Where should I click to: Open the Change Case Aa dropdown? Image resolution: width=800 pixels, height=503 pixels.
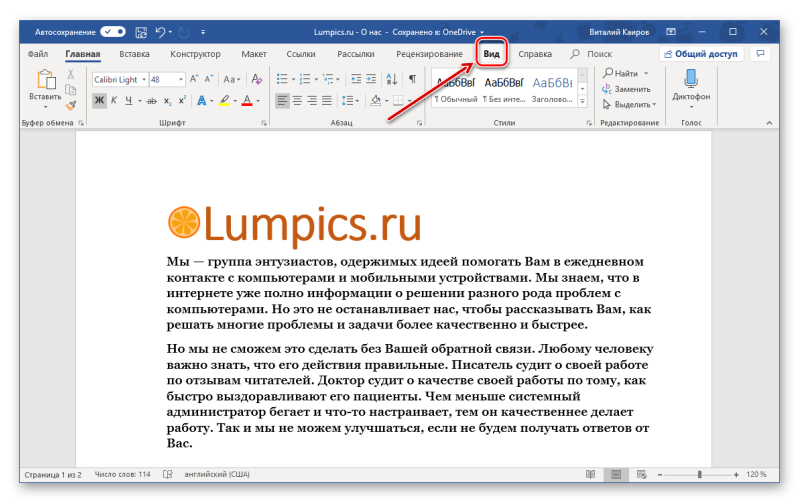pyautogui.click(x=232, y=79)
